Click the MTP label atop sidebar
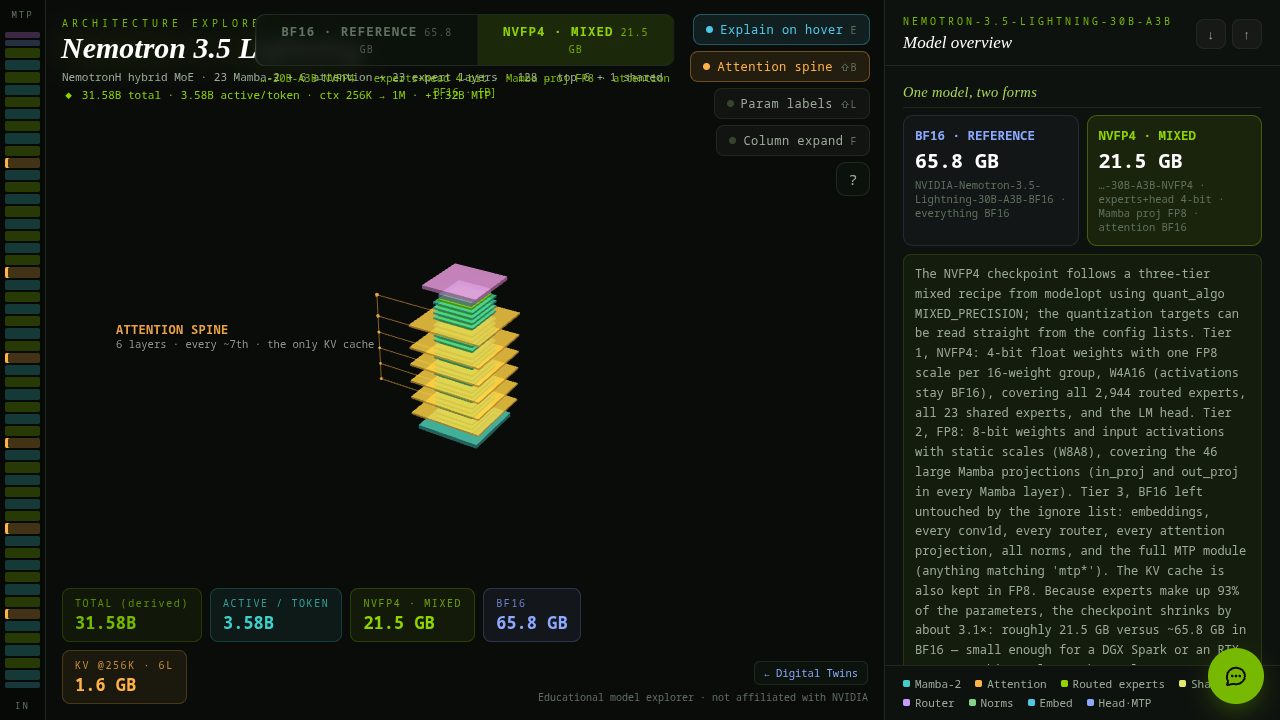Image resolution: width=1280 pixels, height=720 pixels. [x=22, y=15]
